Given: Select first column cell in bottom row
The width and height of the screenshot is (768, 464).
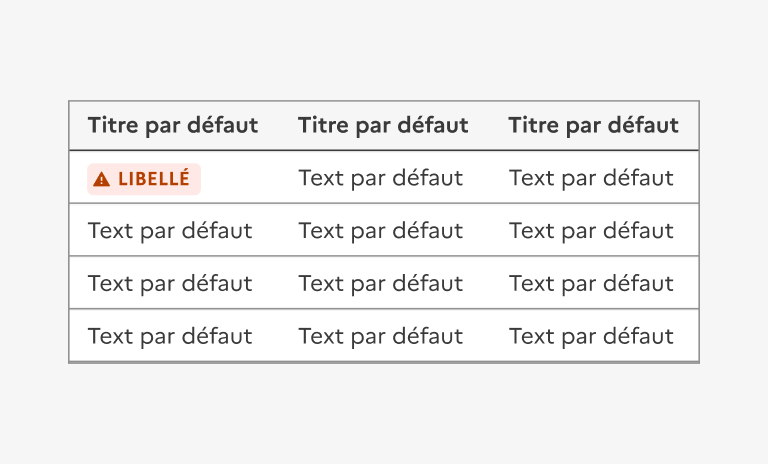Looking at the screenshot, I should (x=170, y=337).
